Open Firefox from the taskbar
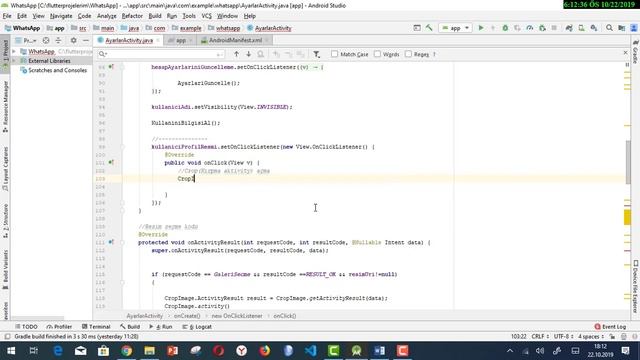The image size is (640, 360). point(264,351)
